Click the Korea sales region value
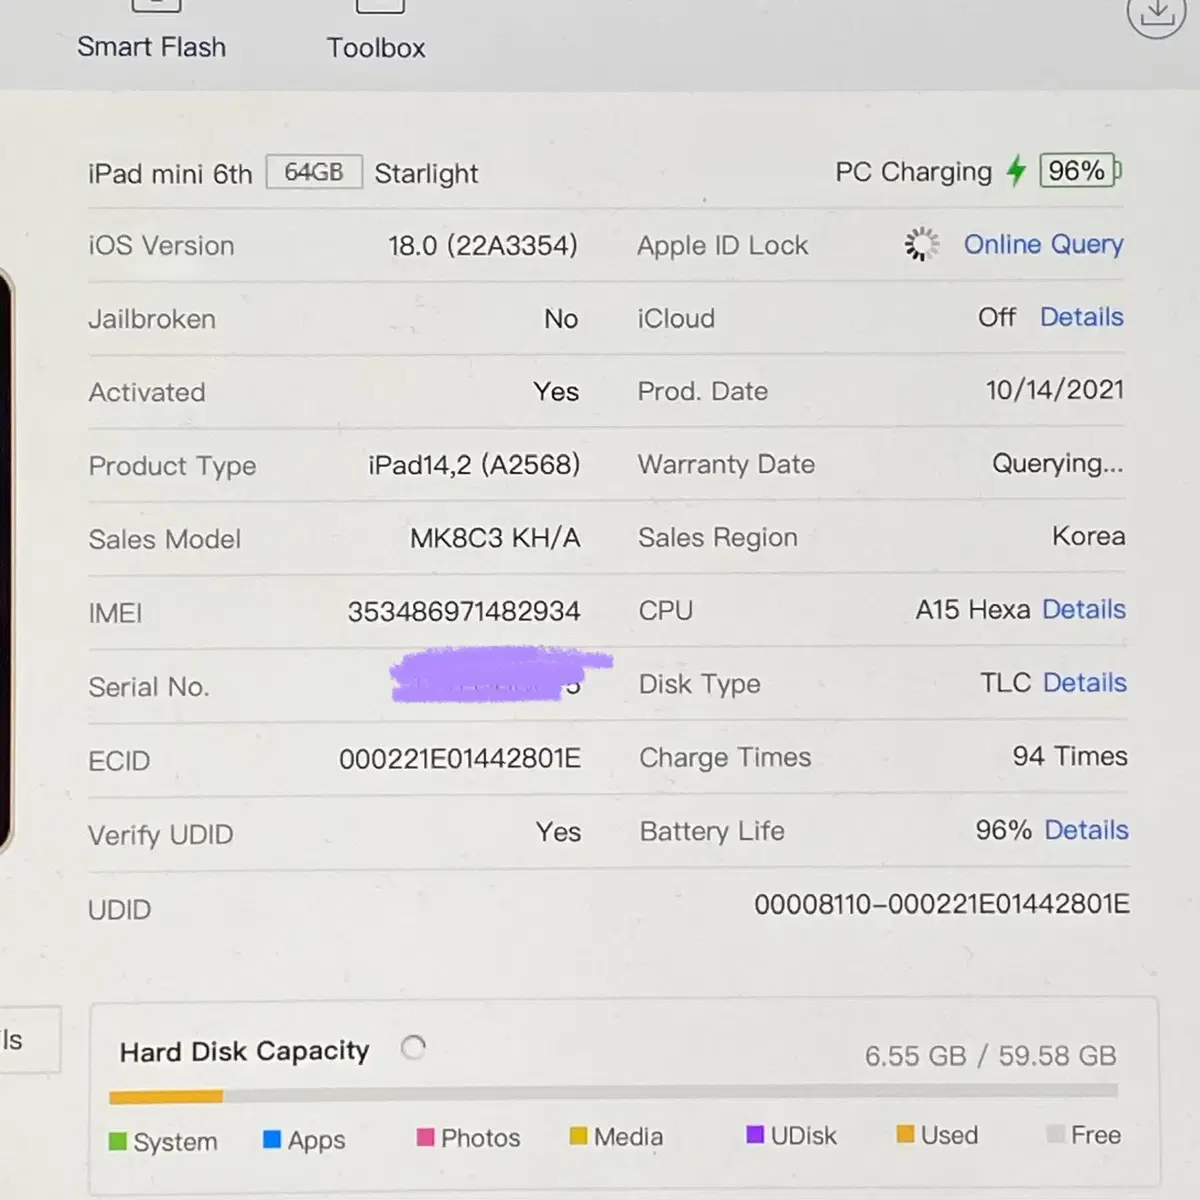 pyautogui.click(x=1089, y=536)
